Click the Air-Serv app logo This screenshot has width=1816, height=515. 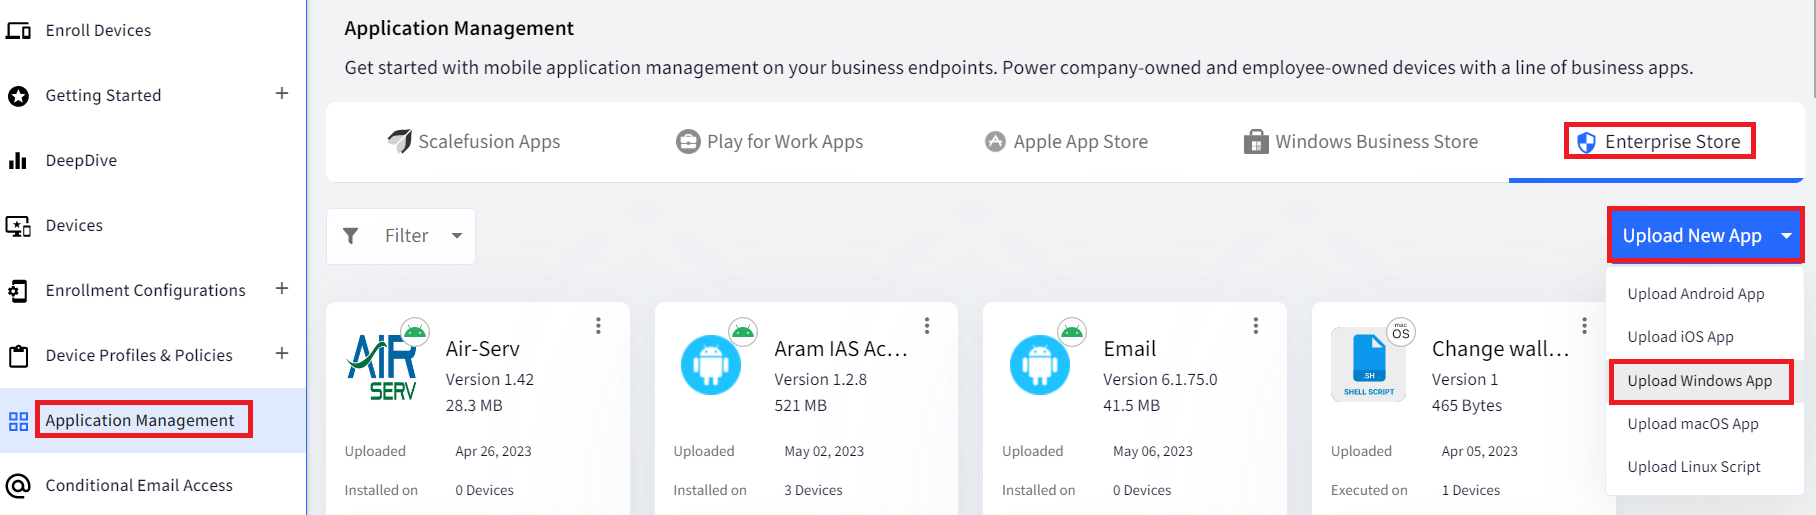[x=382, y=367]
